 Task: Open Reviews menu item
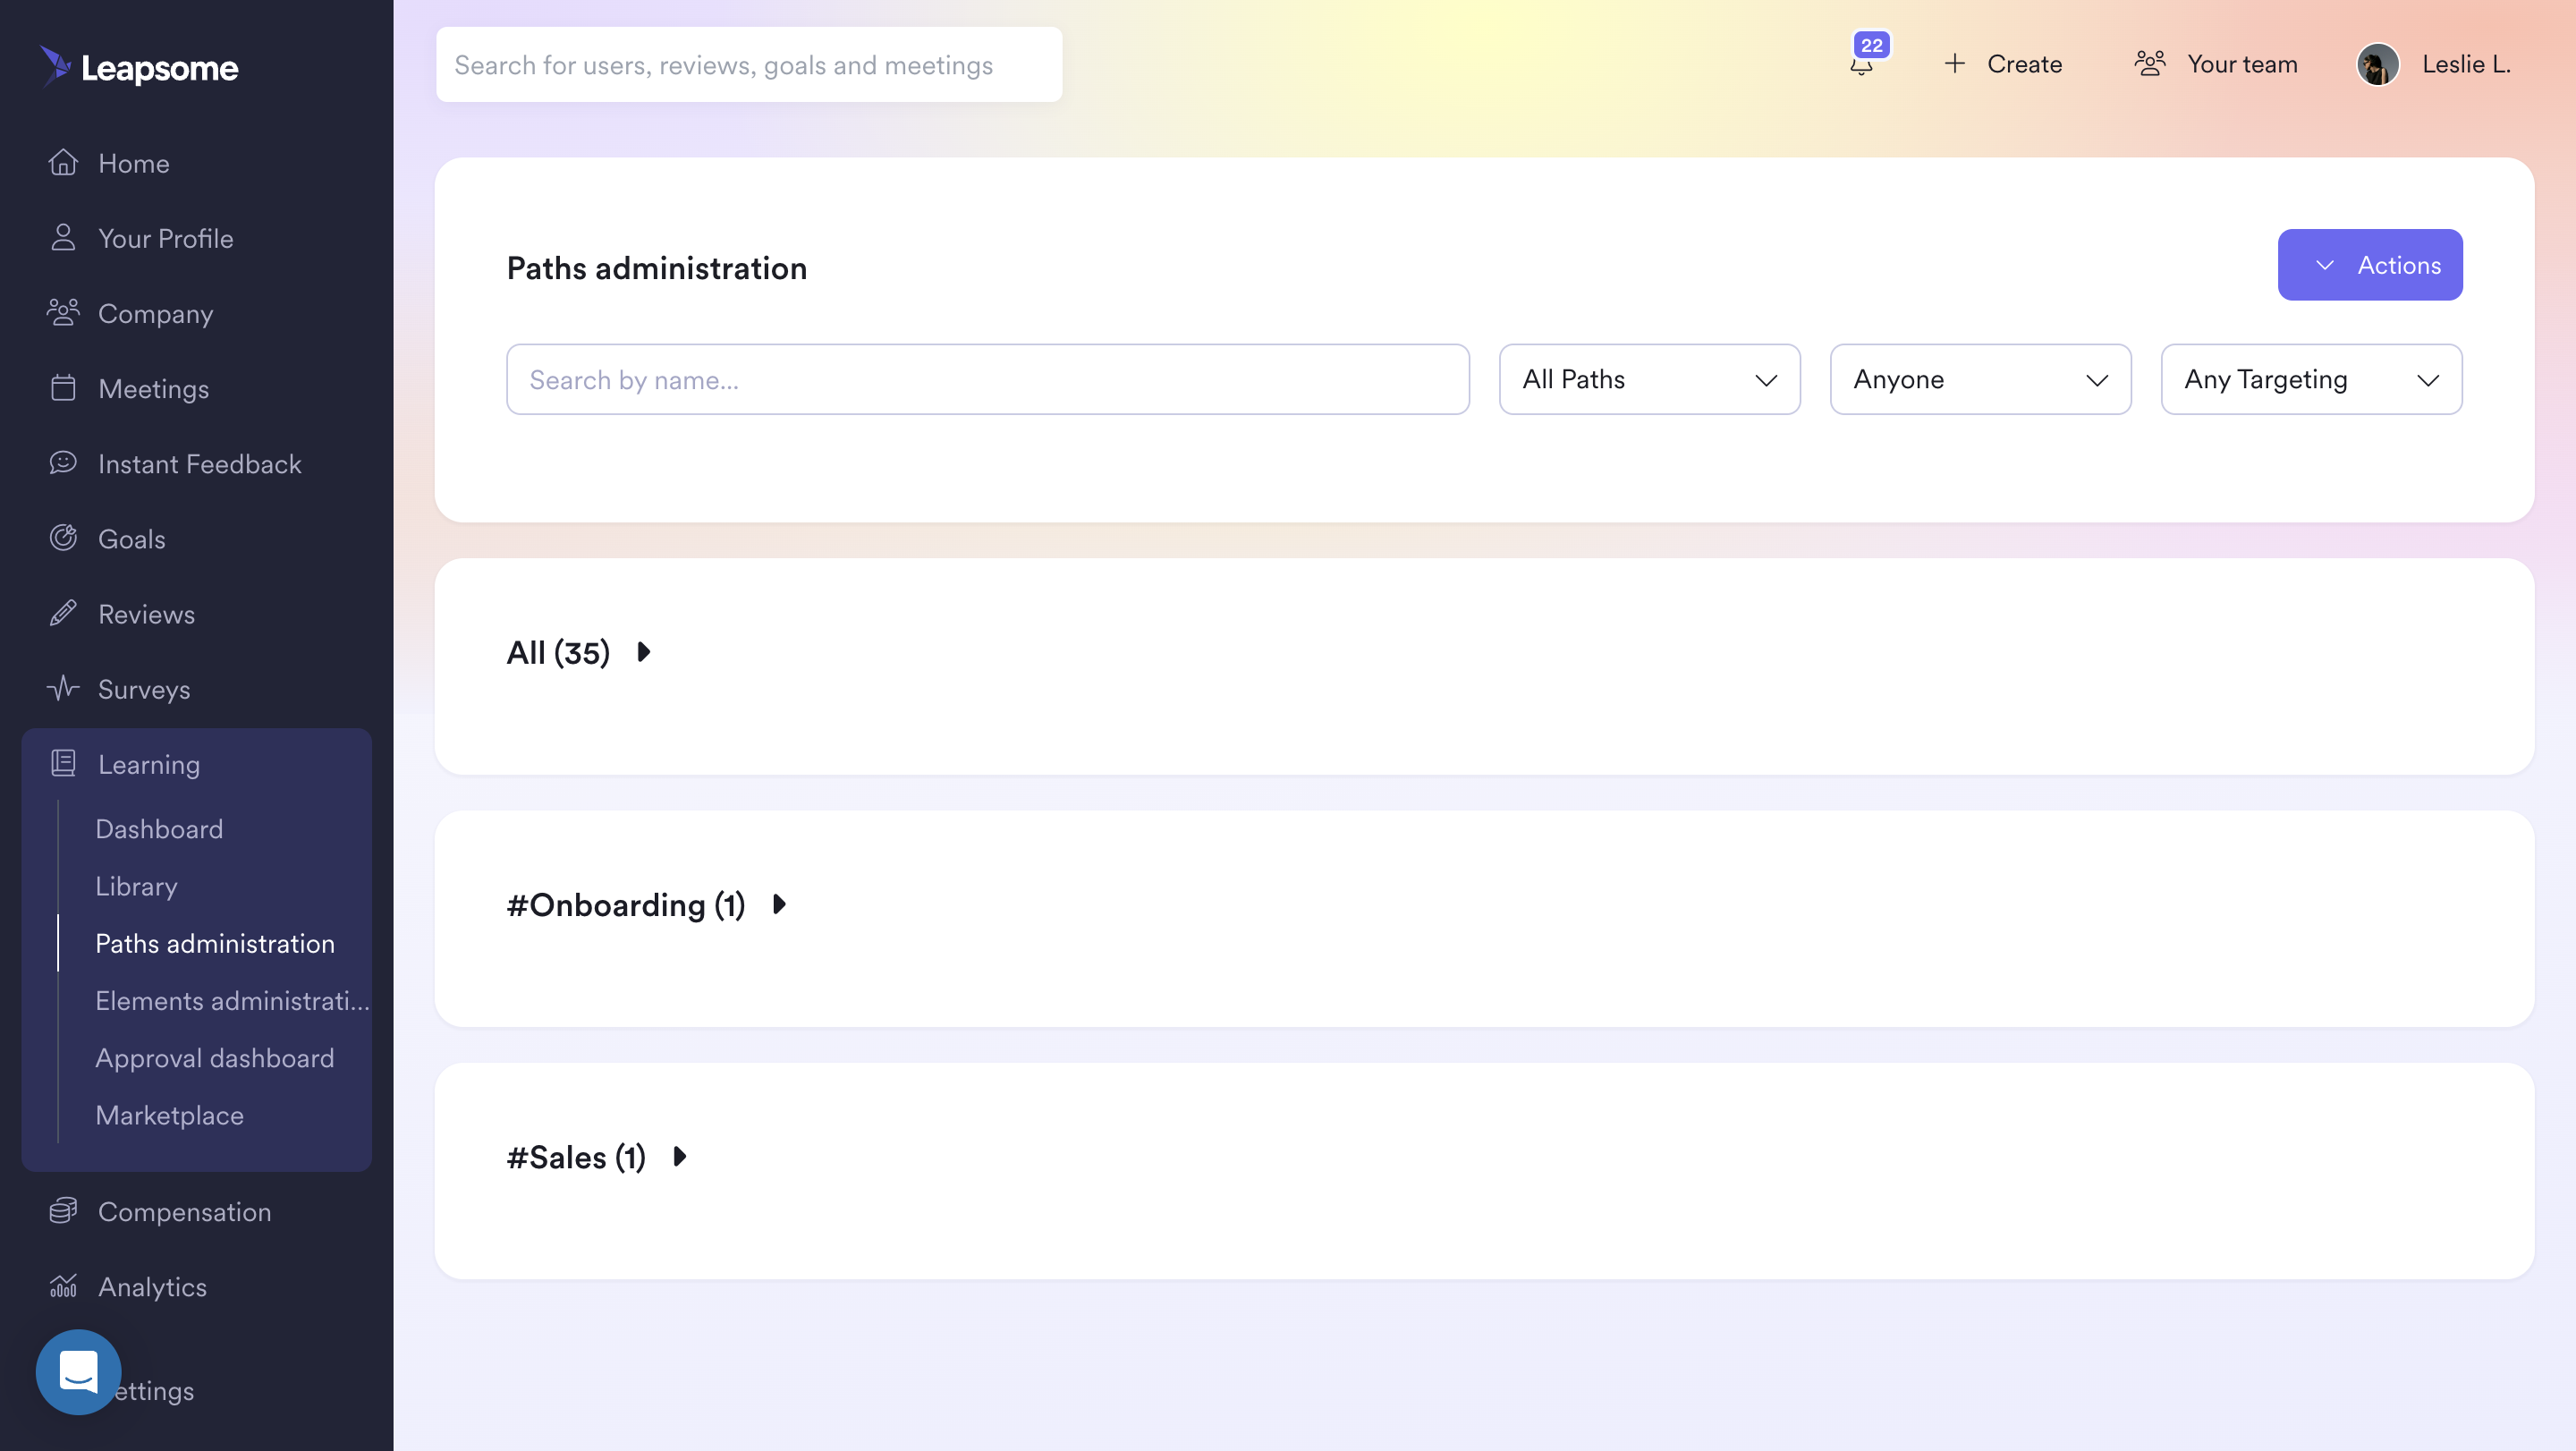coord(146,613)
